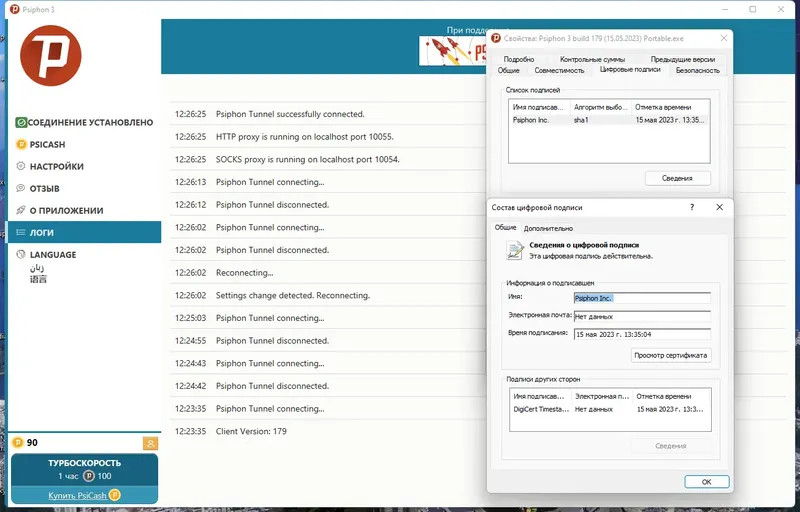The image size is (800, 512).
Task: Click Купить PsiCash link
Action: pos(78,495)
